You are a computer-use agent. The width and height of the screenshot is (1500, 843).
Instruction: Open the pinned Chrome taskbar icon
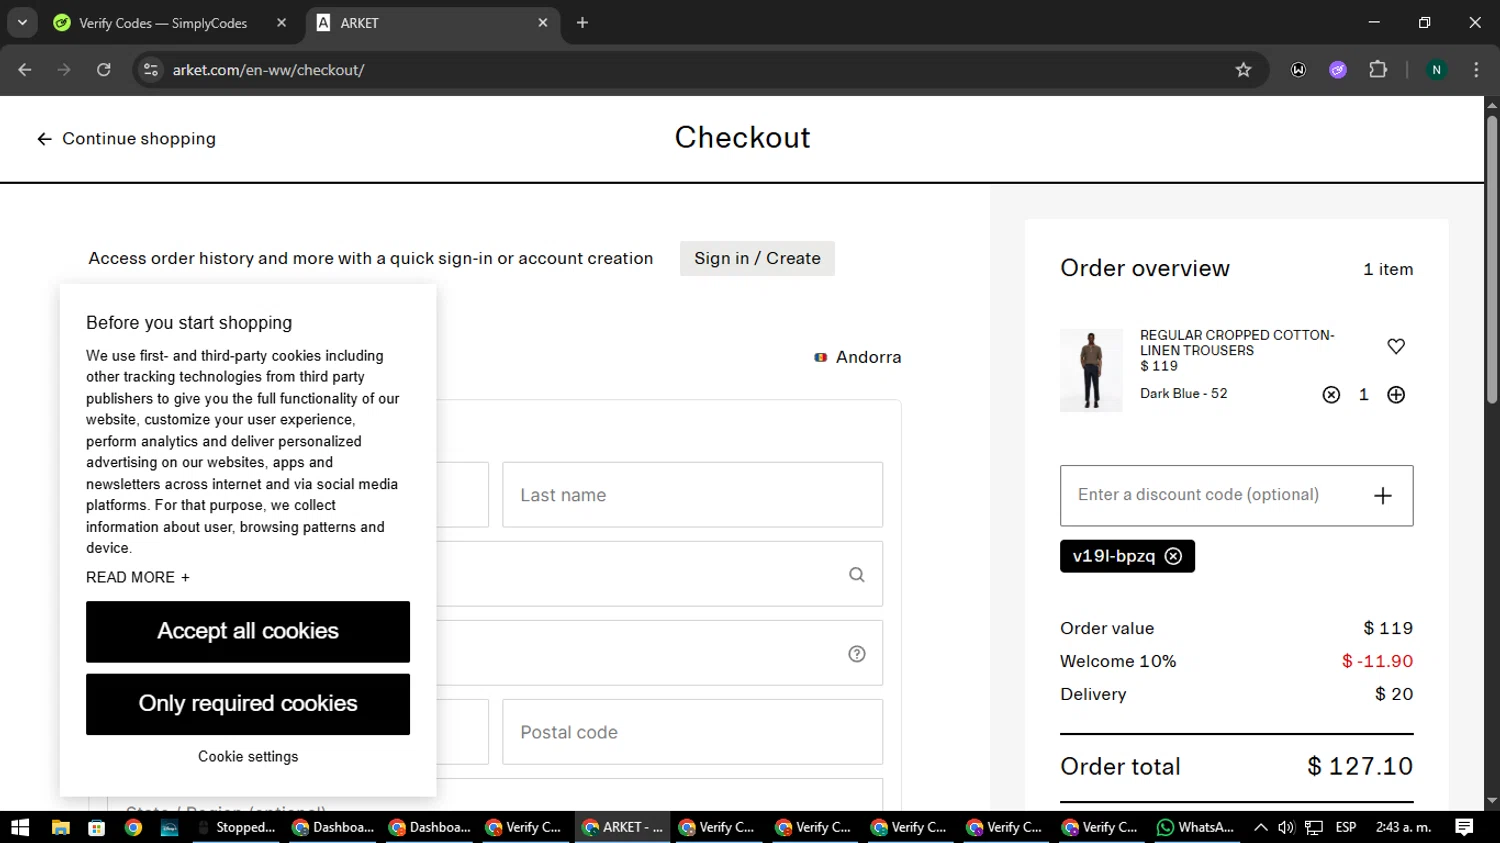click(x=134, y=827)
